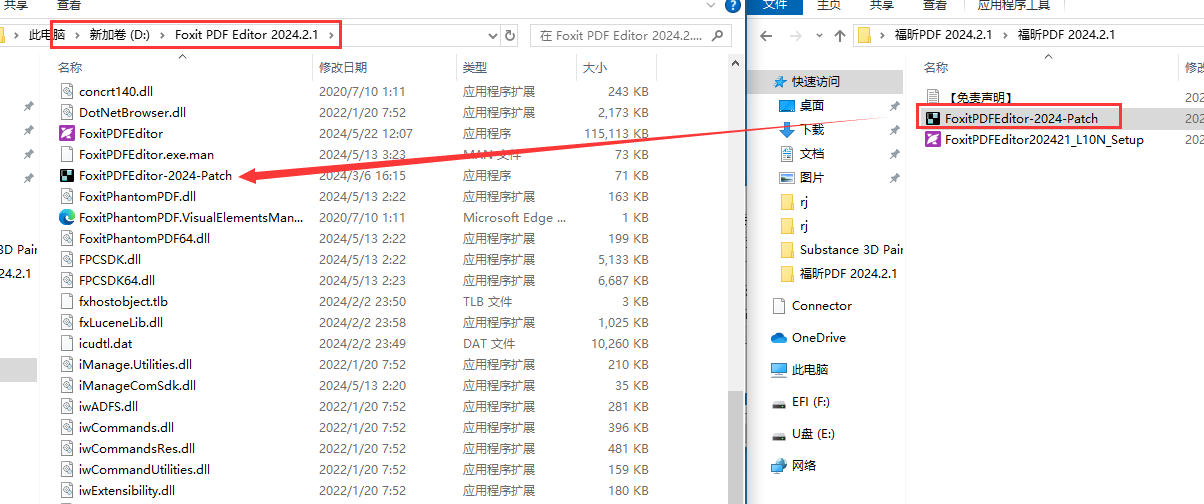Select the iwCommandUtilities.dll file name
The width and height of the screenshot is (1204, 504).
[144, 469]
